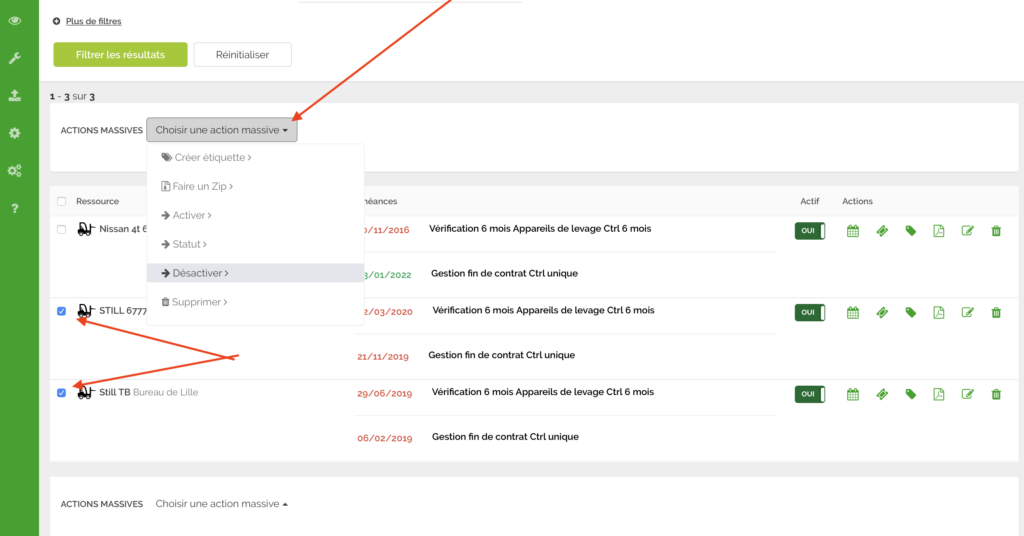Check the Nissan 4t row checkbox
Image resolution: width=1024 pixels, height=536 pixels.
click(x=62, y=229)
